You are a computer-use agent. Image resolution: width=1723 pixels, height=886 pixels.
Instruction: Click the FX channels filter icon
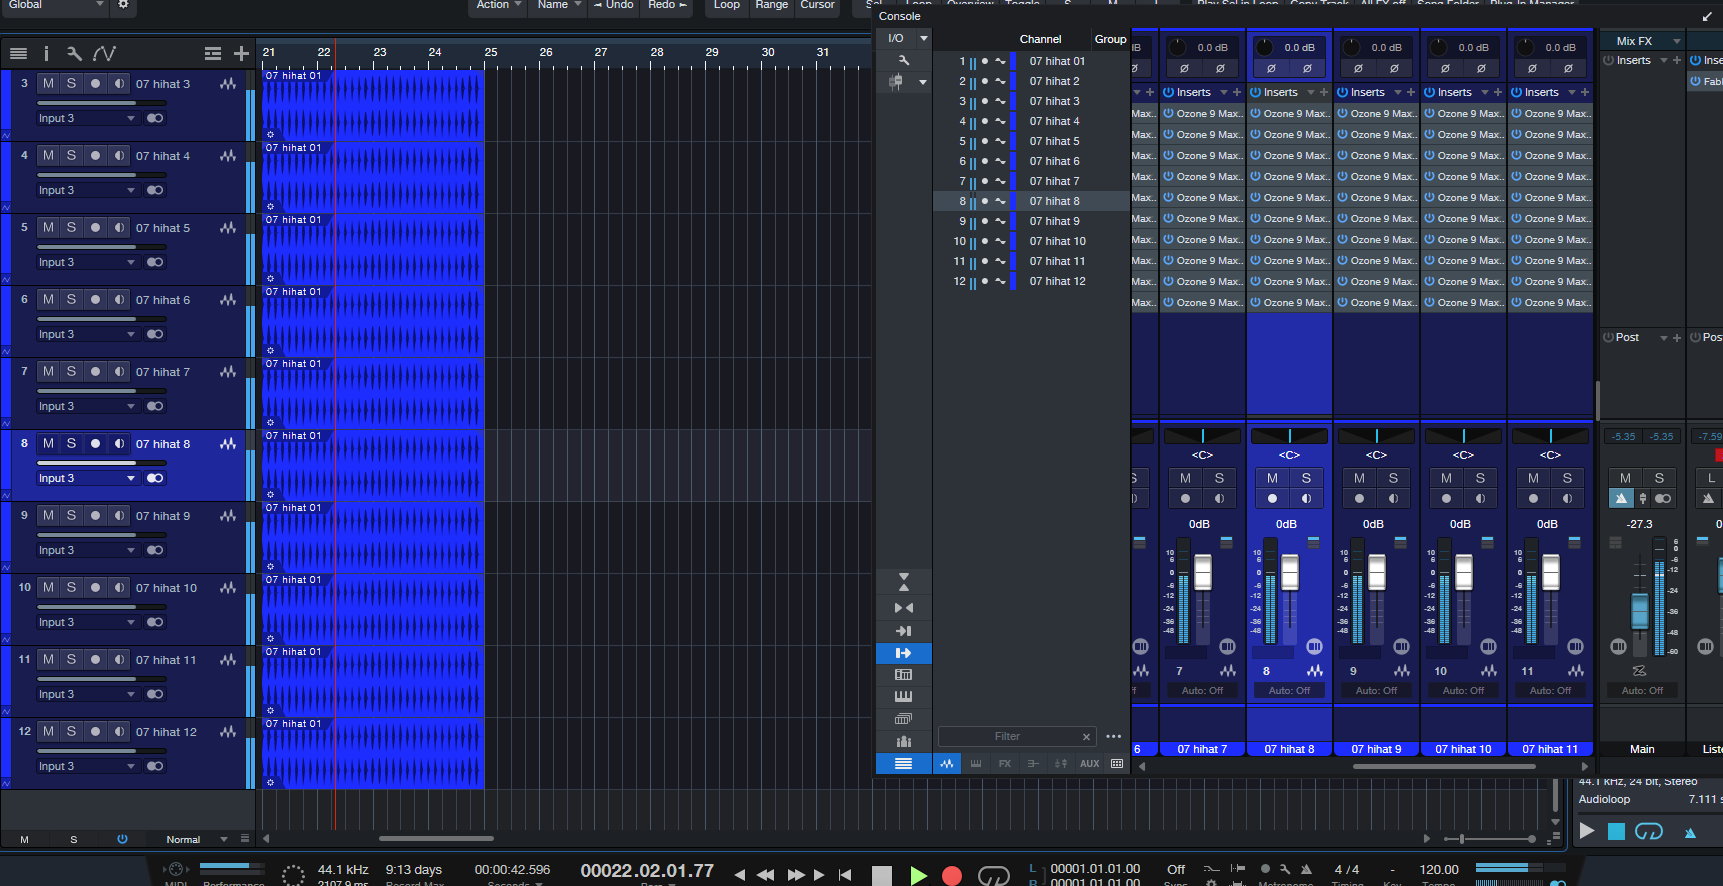1005,764
